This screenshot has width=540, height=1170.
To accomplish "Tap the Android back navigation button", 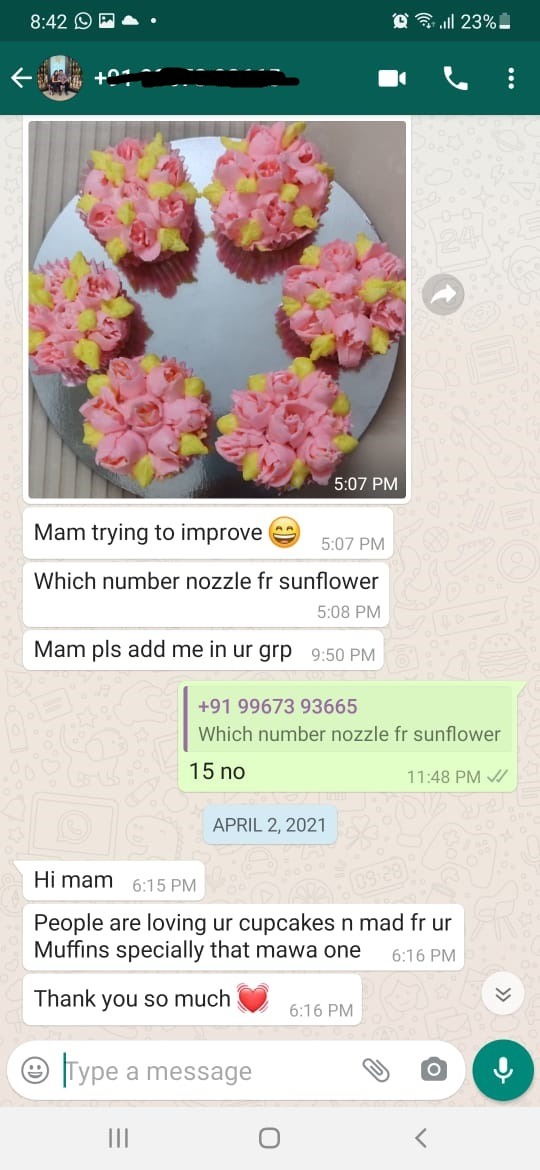I will point(421,1137).
